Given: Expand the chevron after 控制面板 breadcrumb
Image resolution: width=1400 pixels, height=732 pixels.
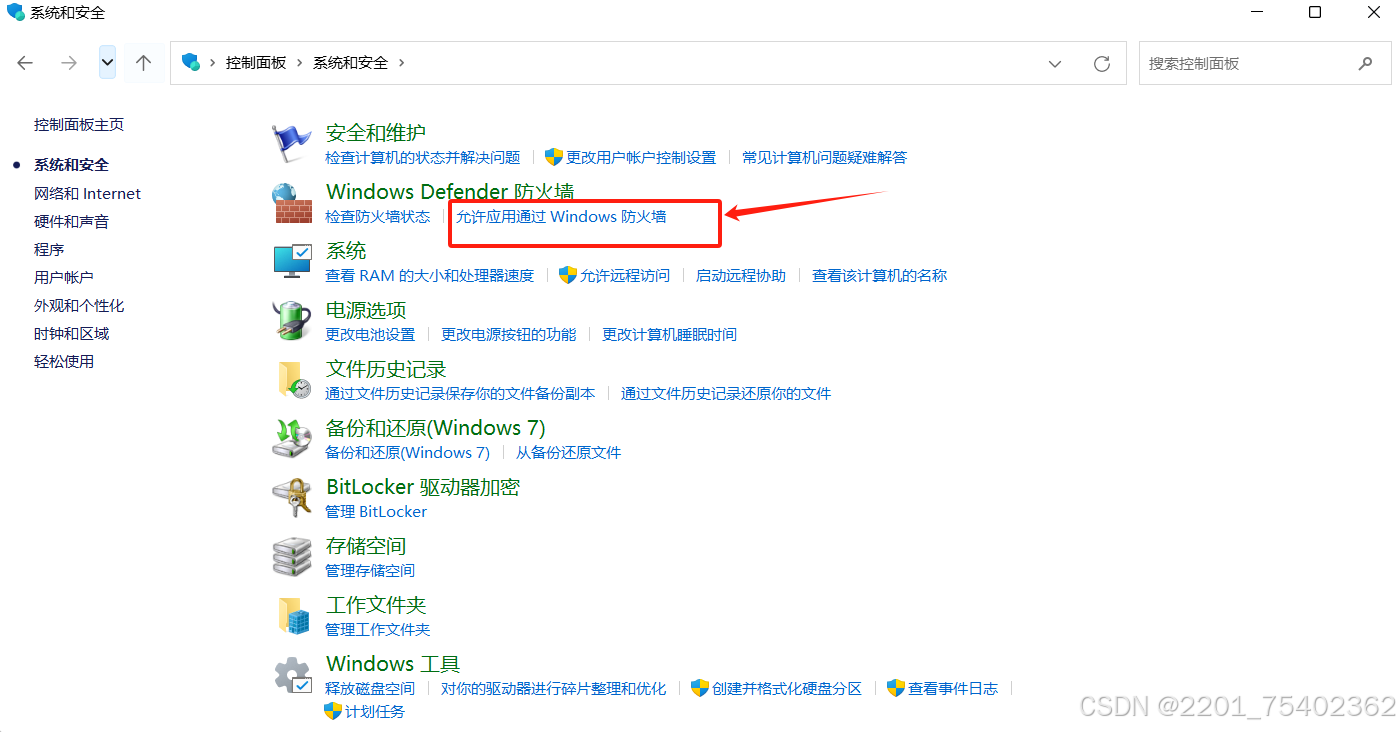Looking at the screenshot, I should (299, 63).
